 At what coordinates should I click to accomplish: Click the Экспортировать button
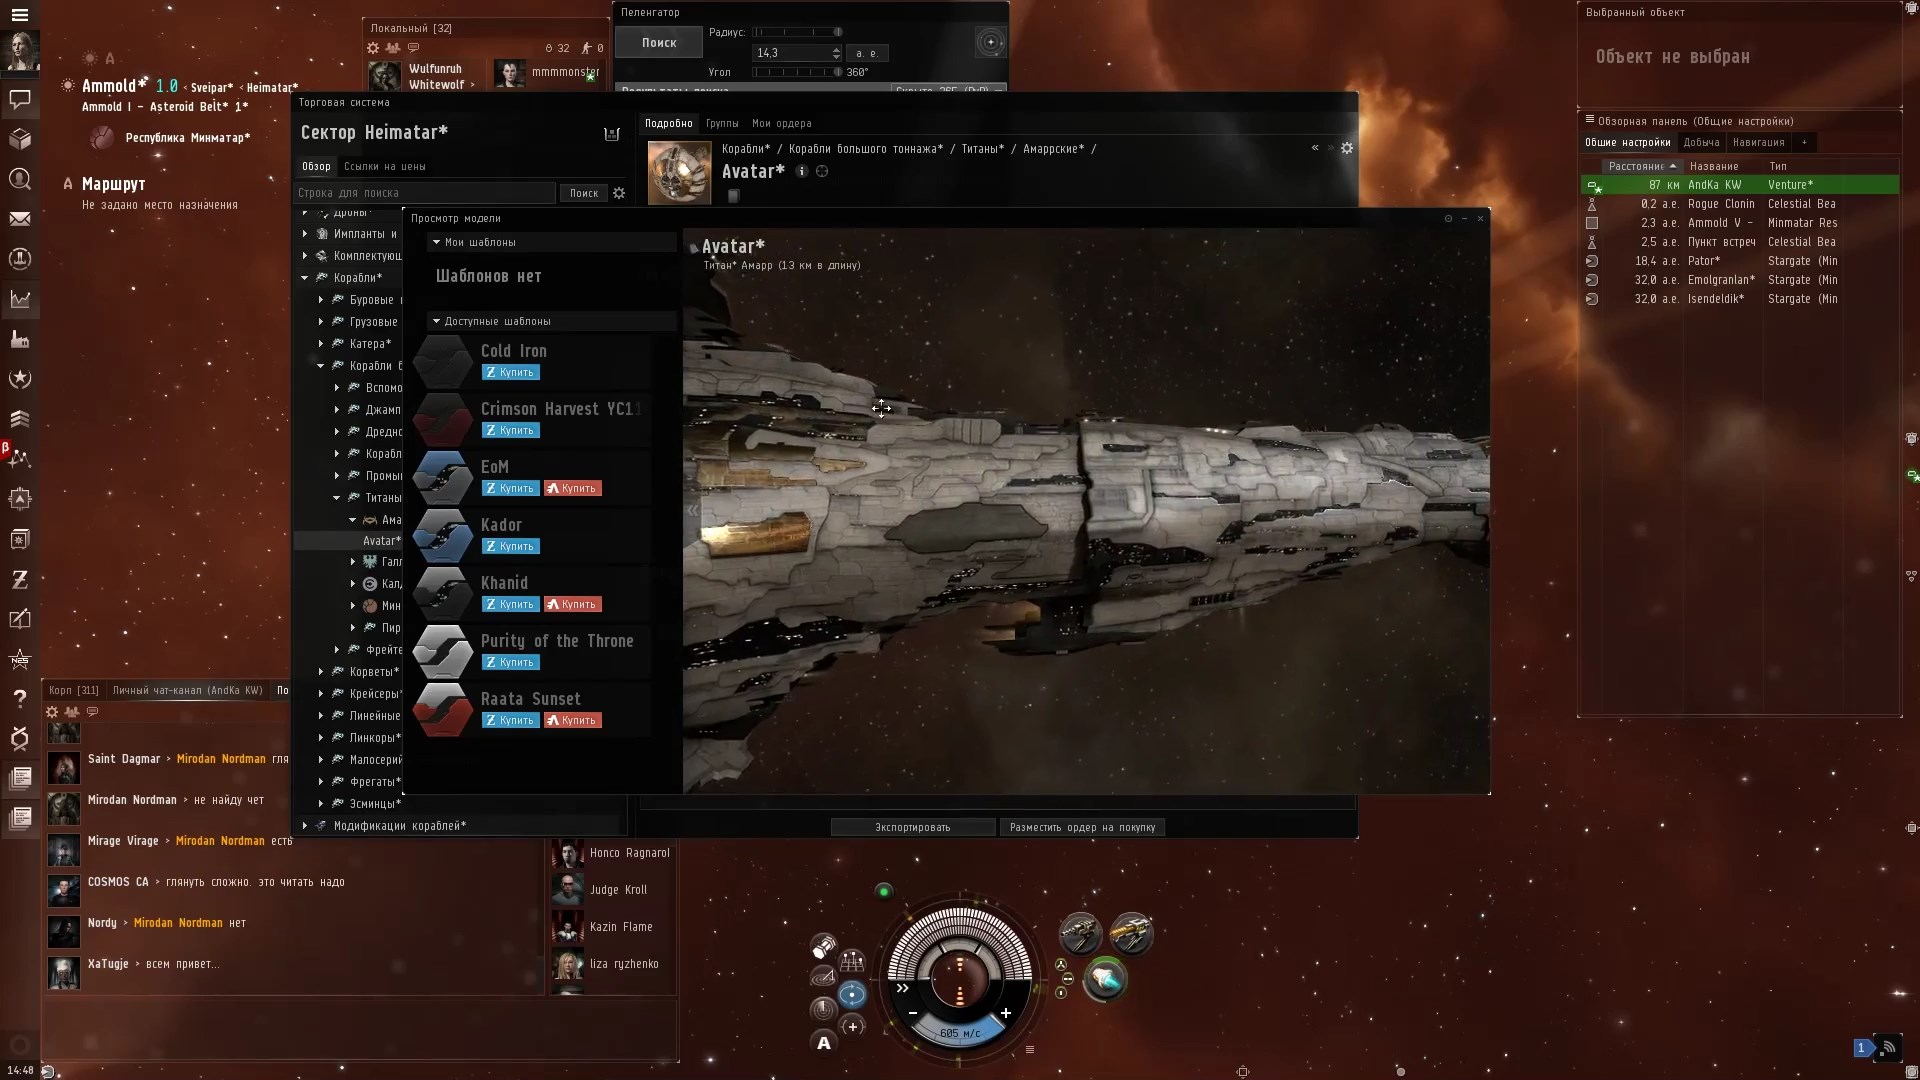pyautogui.click(x=911, y=827)
